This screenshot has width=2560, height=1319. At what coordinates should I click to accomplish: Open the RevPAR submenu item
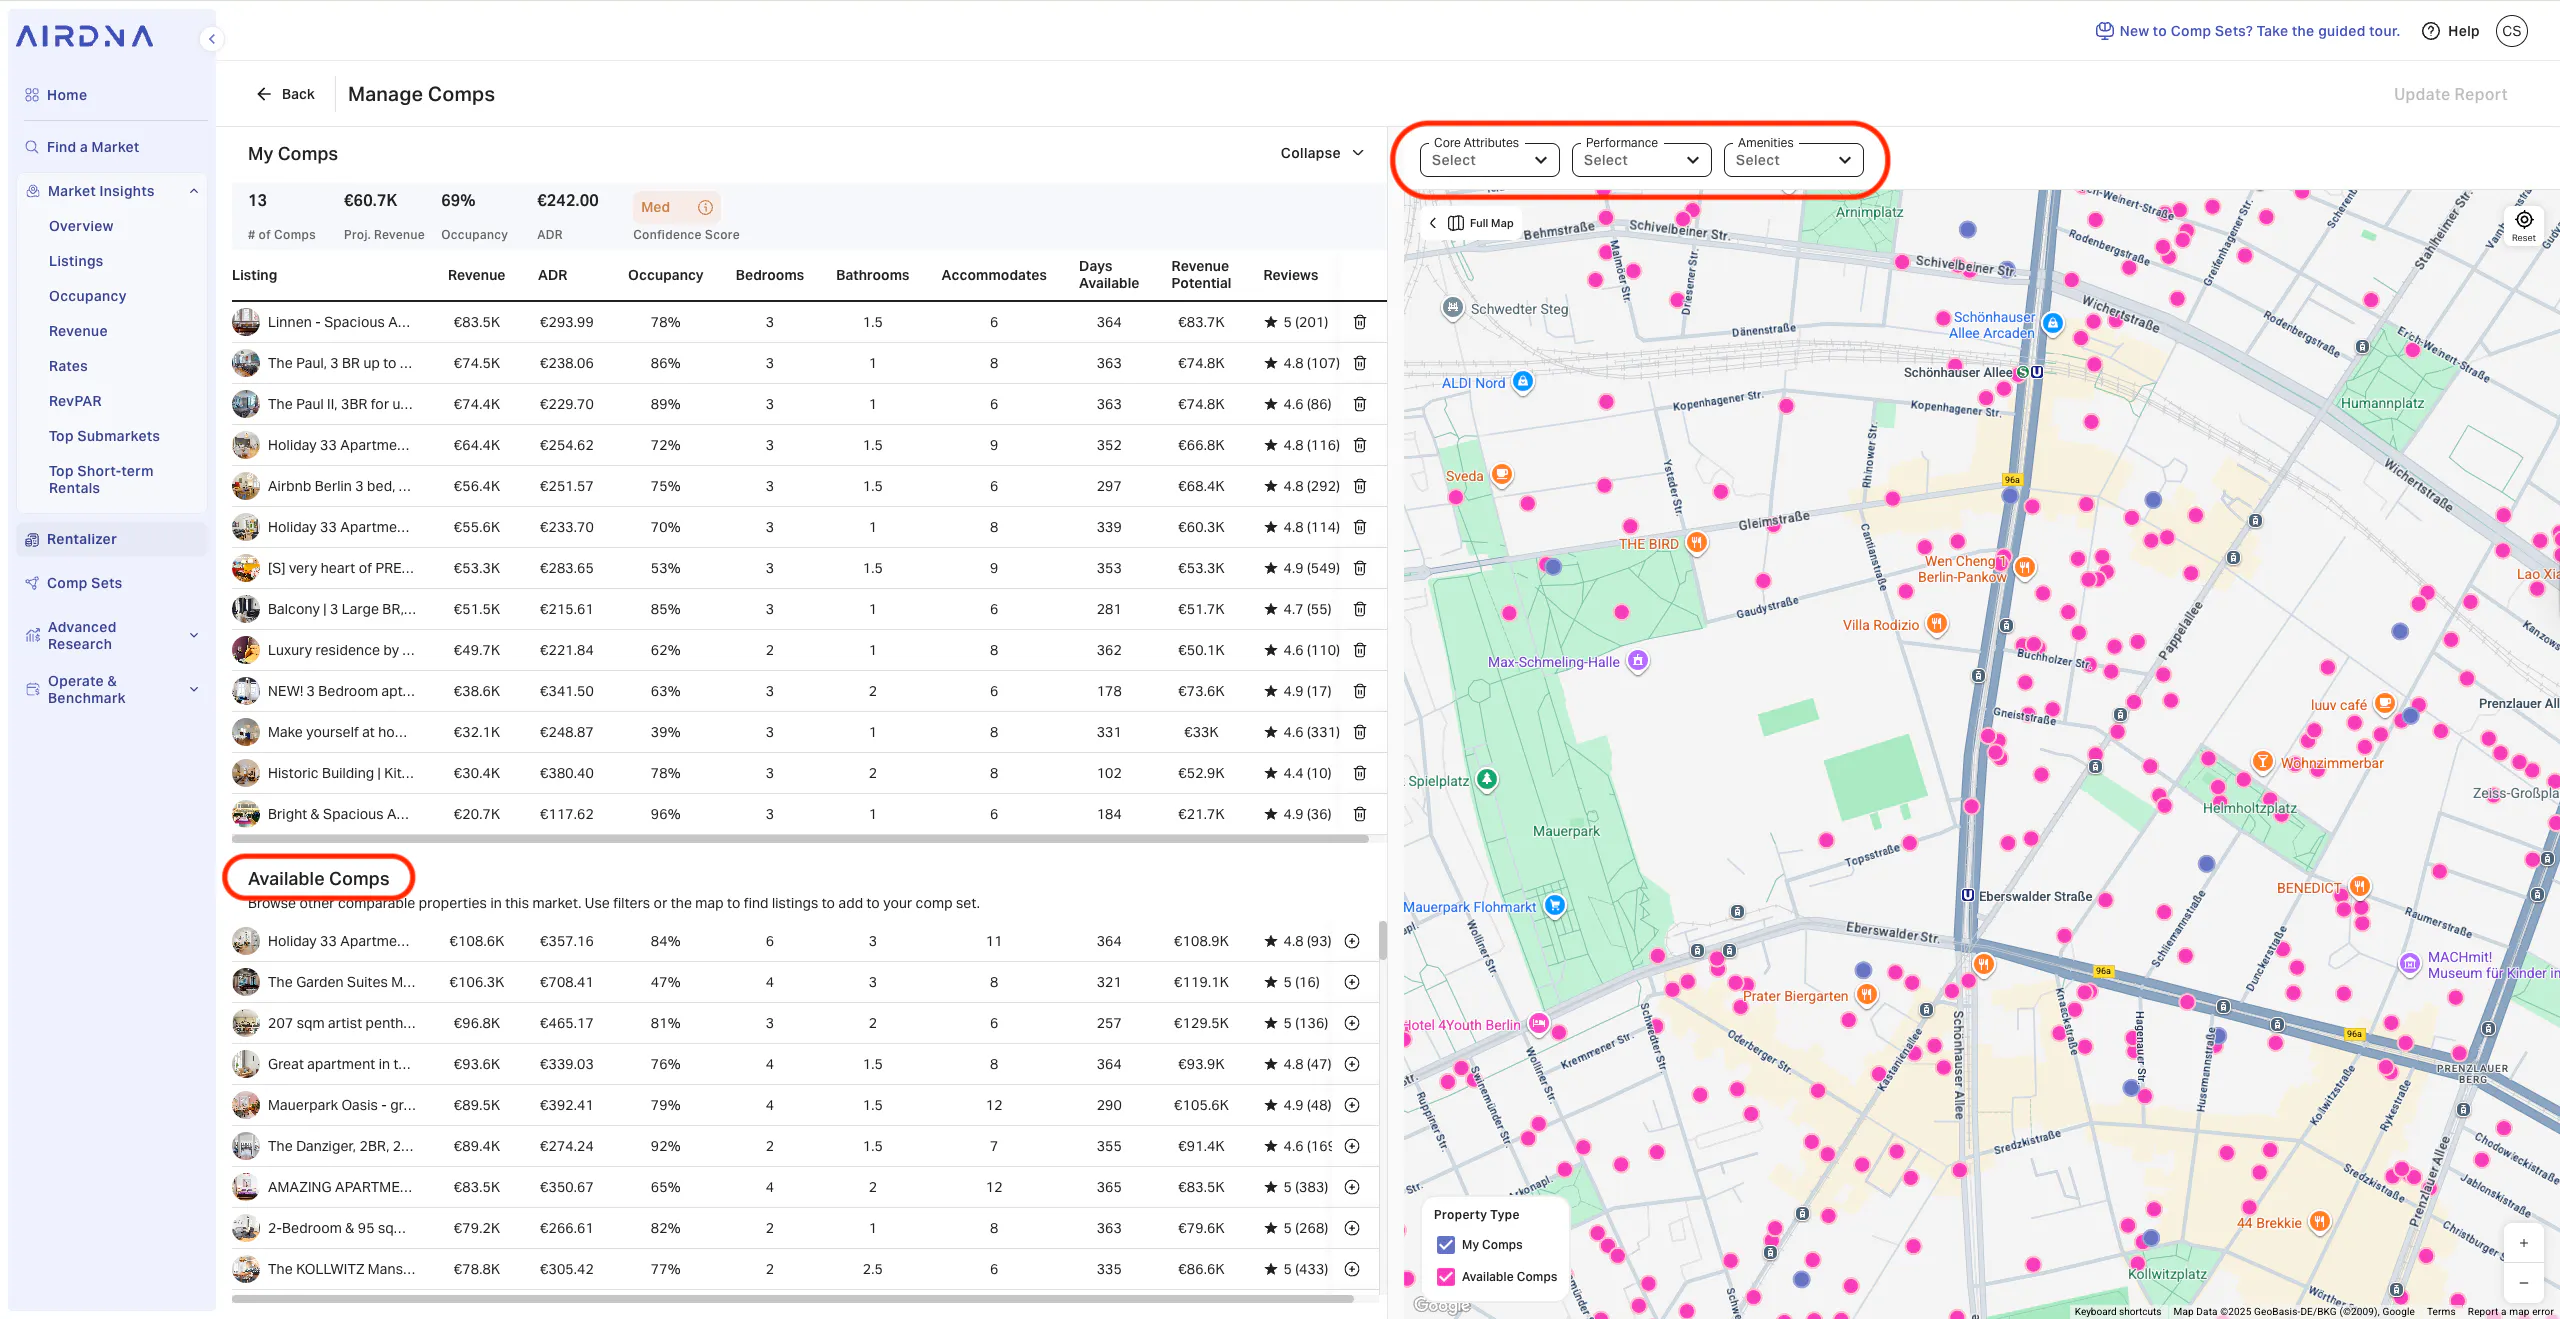click(75, 401)
